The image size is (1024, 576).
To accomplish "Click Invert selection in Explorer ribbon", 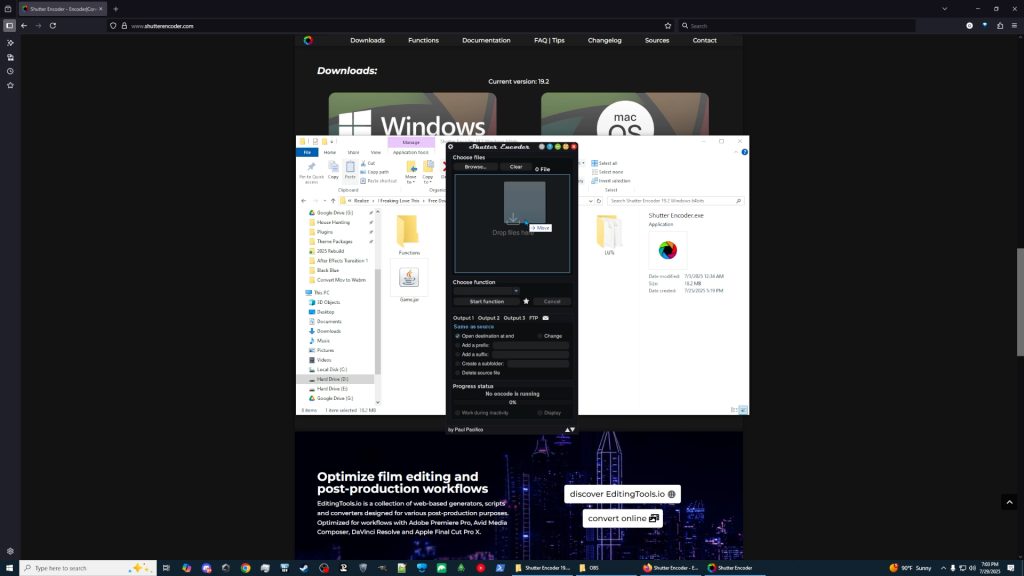I will click(611, 181).
